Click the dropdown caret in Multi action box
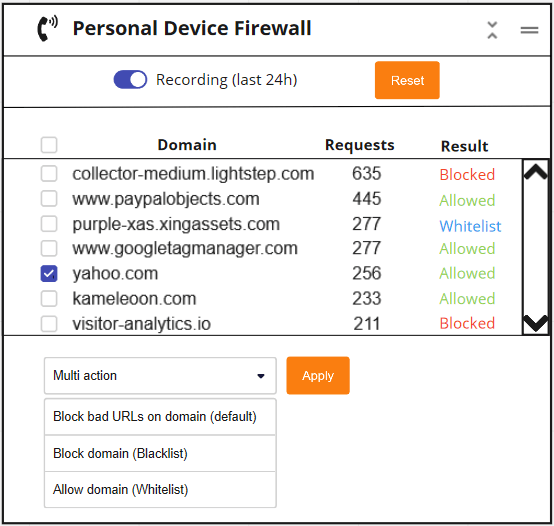The width and height of the screenshot is (554, 526). 261,376
